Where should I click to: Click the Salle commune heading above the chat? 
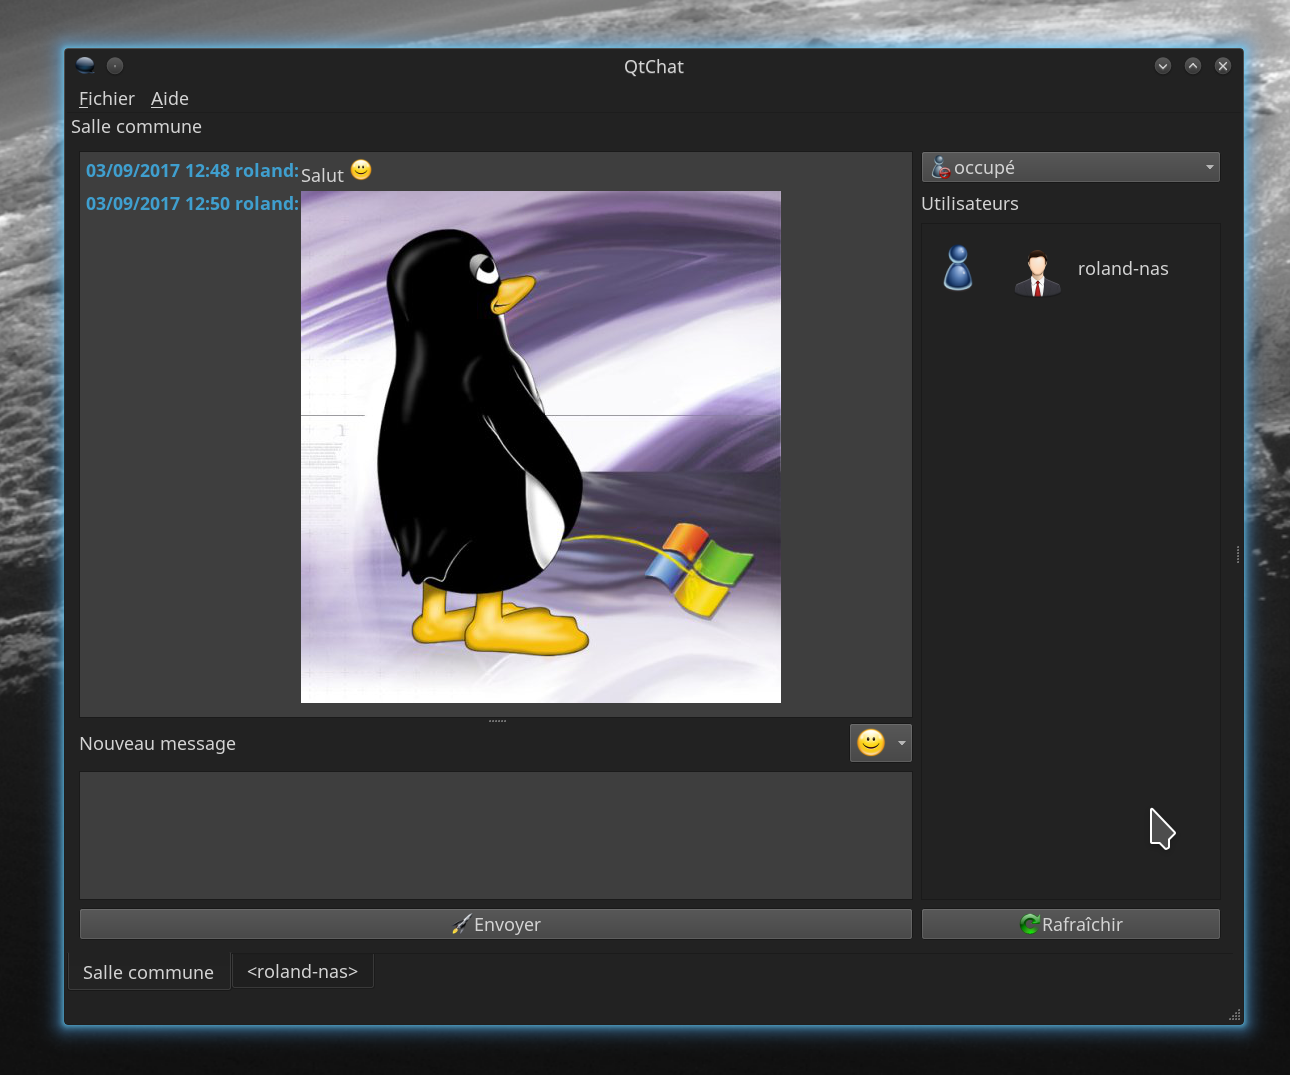pyautogui.click(x=136, y=127)
